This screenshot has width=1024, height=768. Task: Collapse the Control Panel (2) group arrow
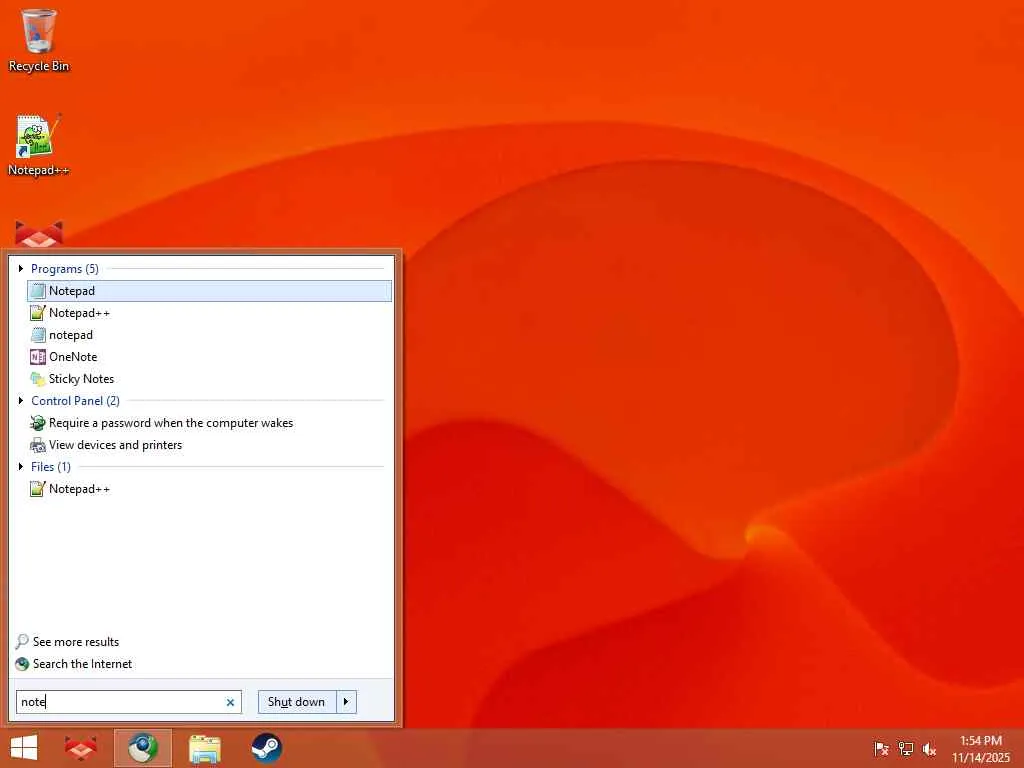coord(21,400)
